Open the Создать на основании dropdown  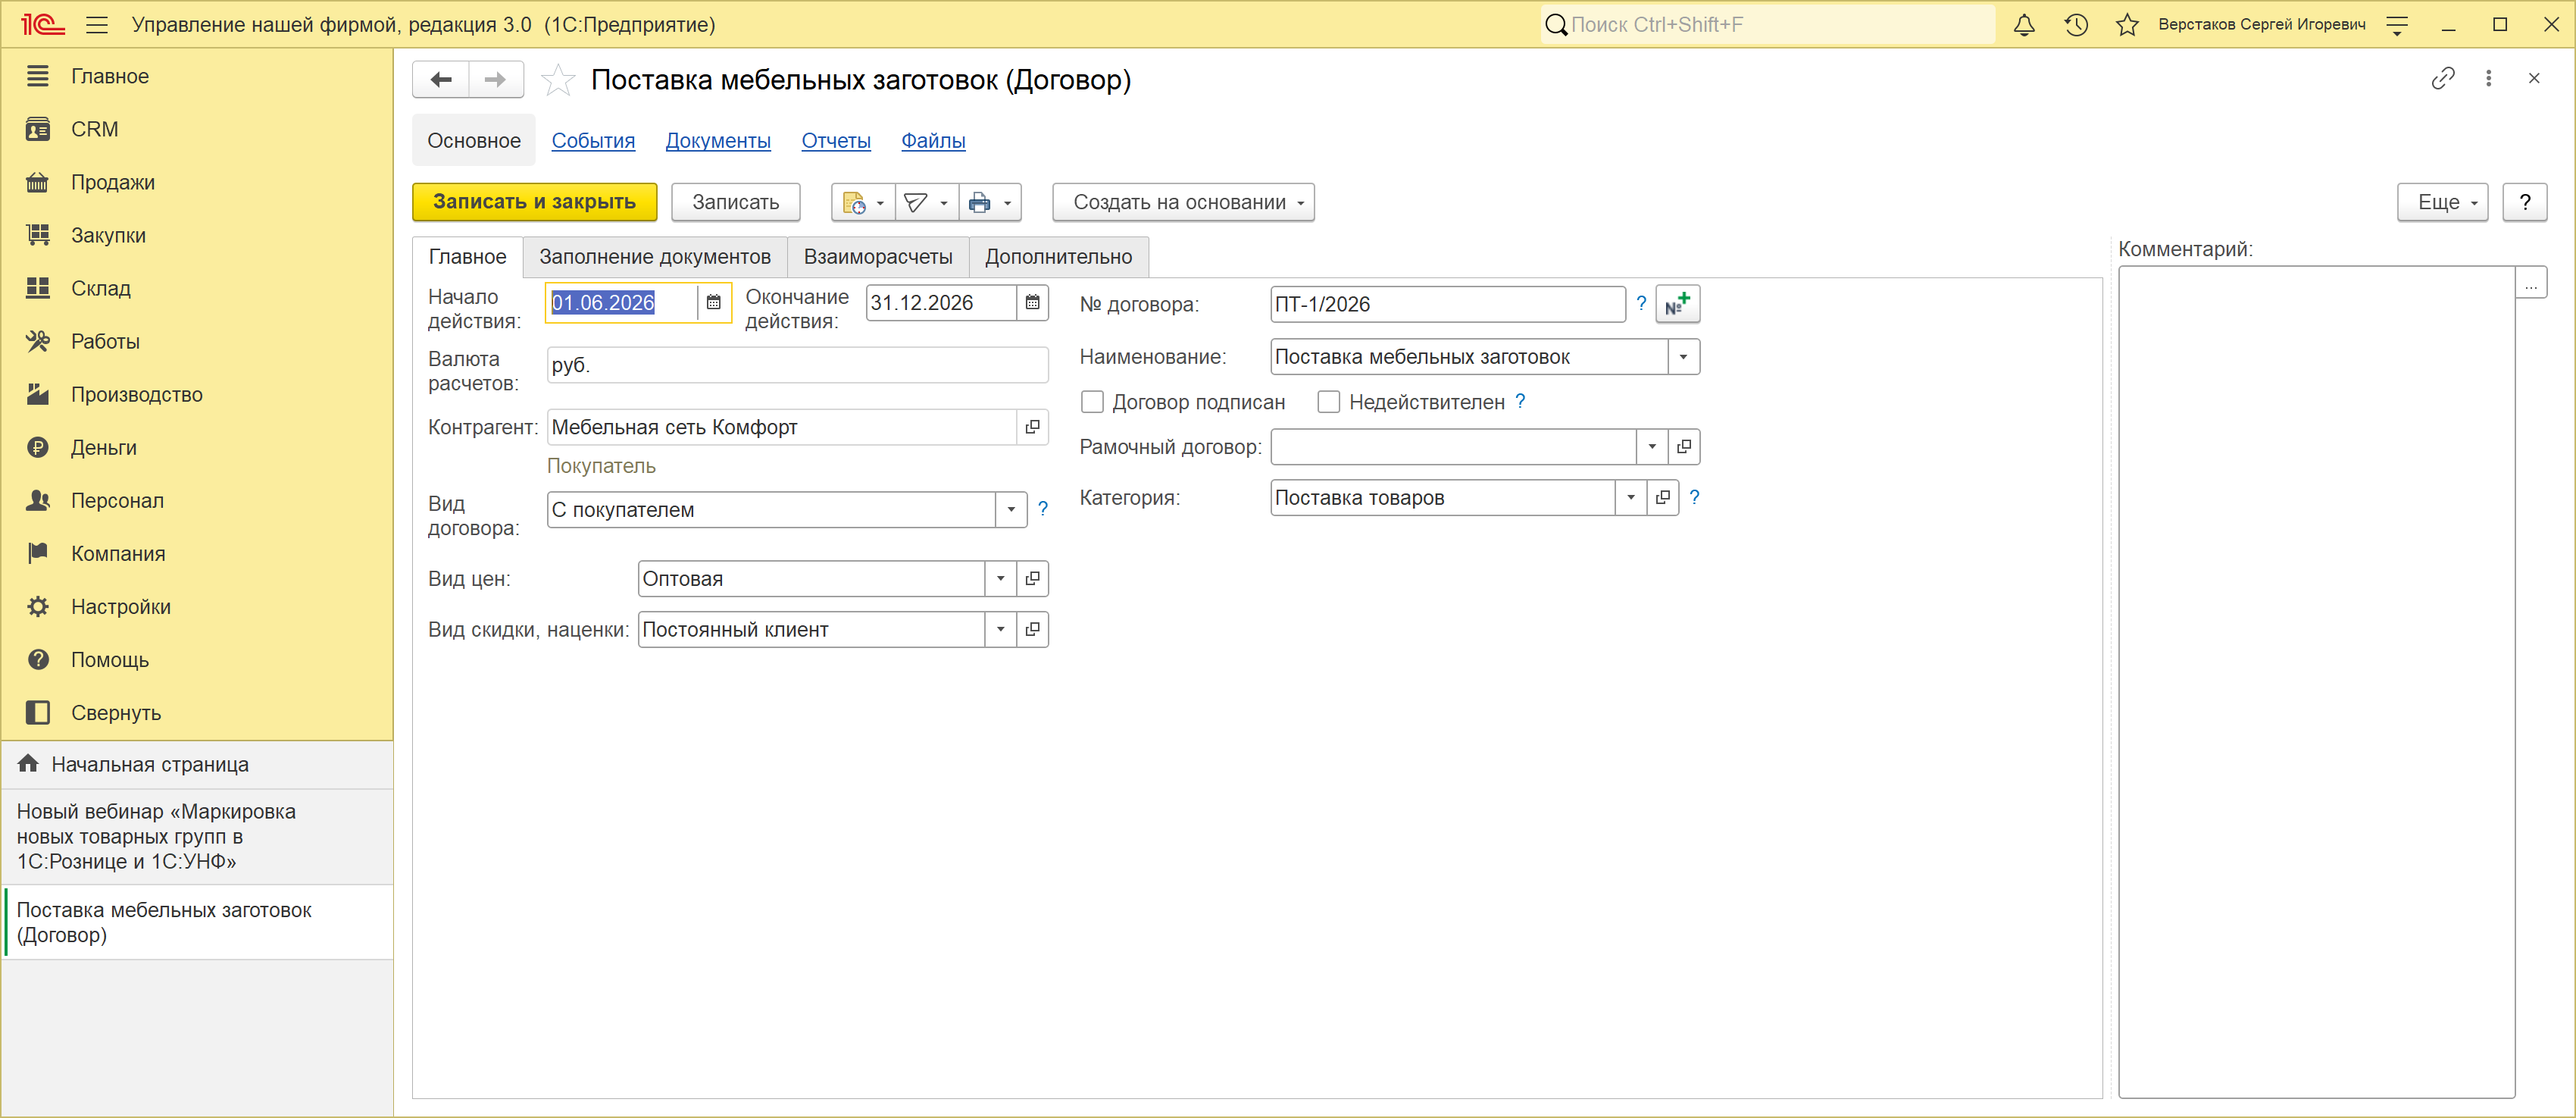click(1183, 202)
